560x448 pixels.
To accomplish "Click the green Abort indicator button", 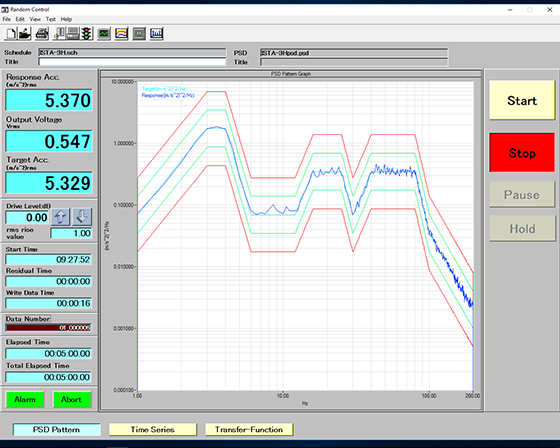I will click(x=71, y=399).
